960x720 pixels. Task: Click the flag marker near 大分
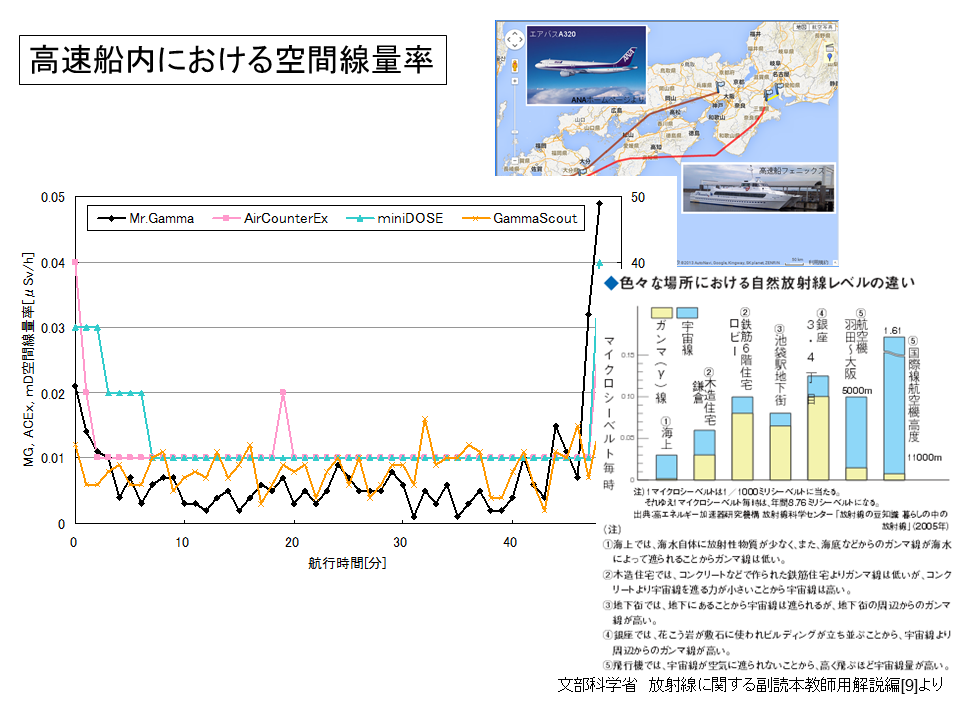point(583,171)
